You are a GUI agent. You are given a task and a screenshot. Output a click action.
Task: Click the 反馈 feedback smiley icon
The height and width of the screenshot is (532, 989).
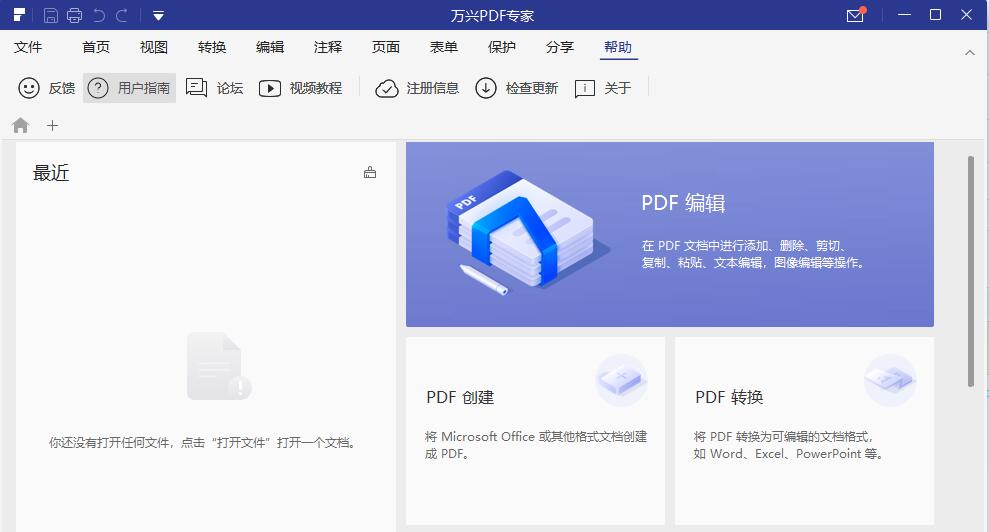(x=29, y=88)
